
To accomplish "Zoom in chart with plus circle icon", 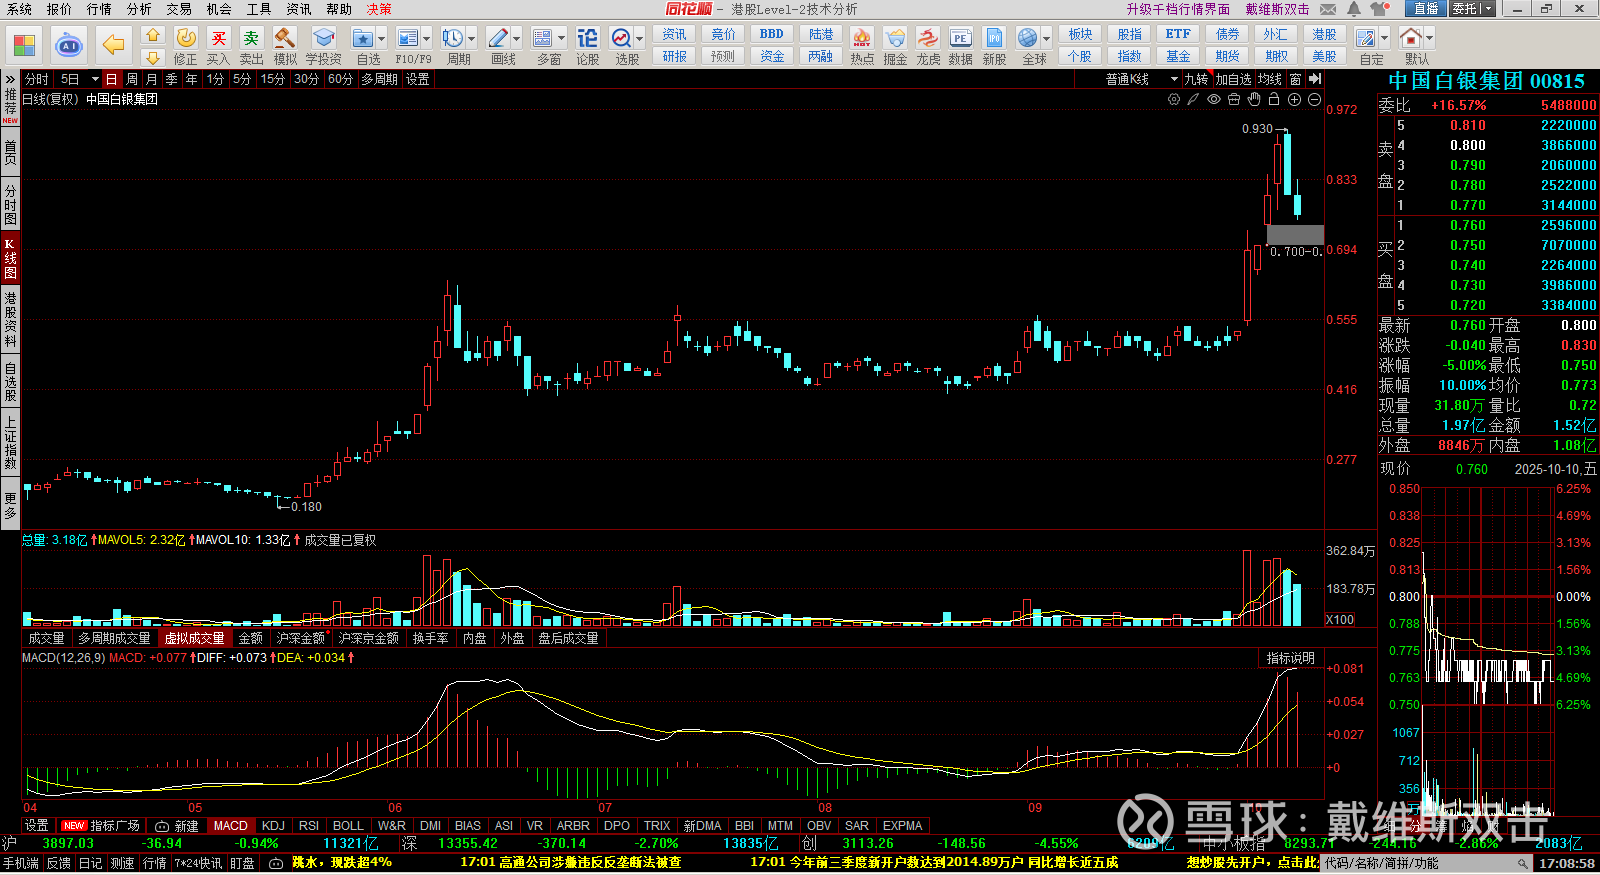I will tap(1294, 99).
